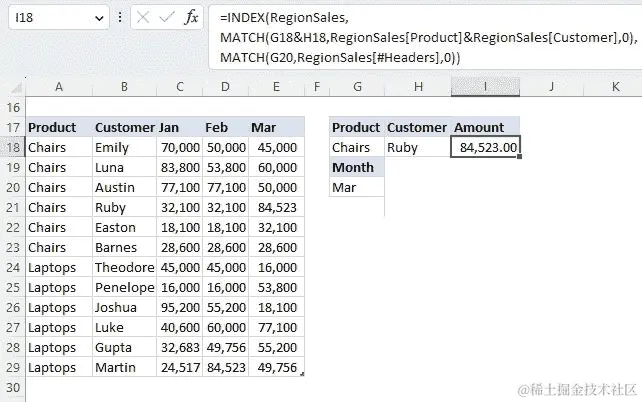Click the Insert Function fx icon
This screenshot has width=642, height=402.
tap(193, 18)
